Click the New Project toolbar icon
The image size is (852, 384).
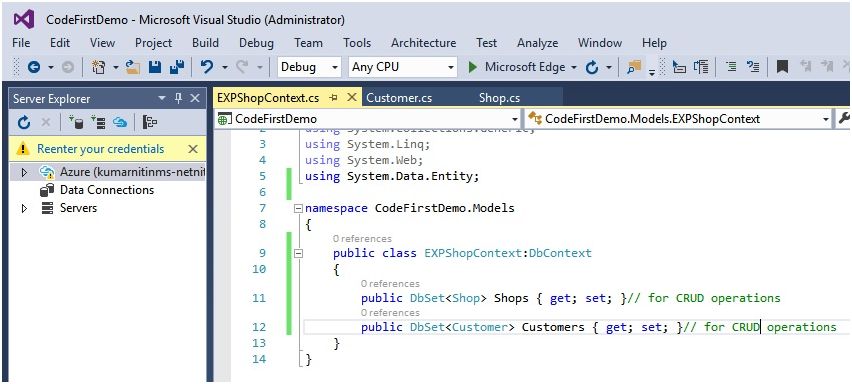[98, 67]
